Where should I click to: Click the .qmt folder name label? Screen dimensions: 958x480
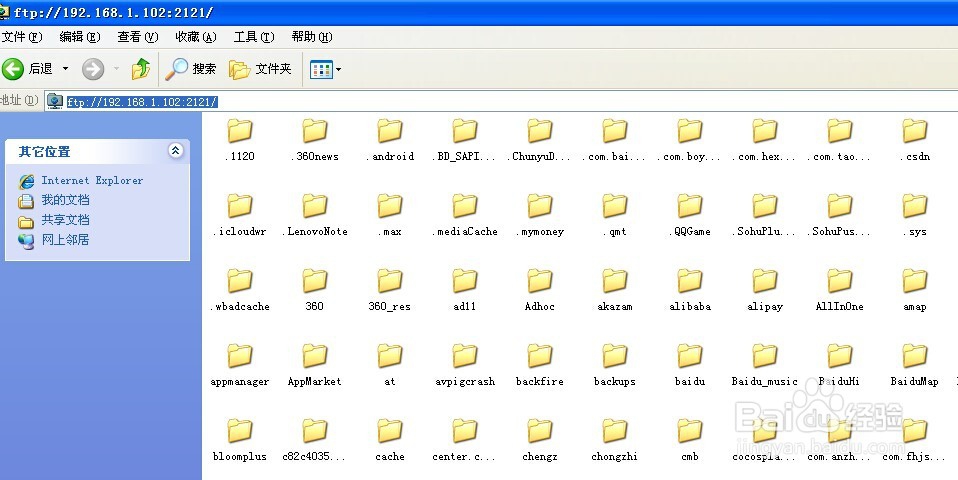click(x=615, y=232)
